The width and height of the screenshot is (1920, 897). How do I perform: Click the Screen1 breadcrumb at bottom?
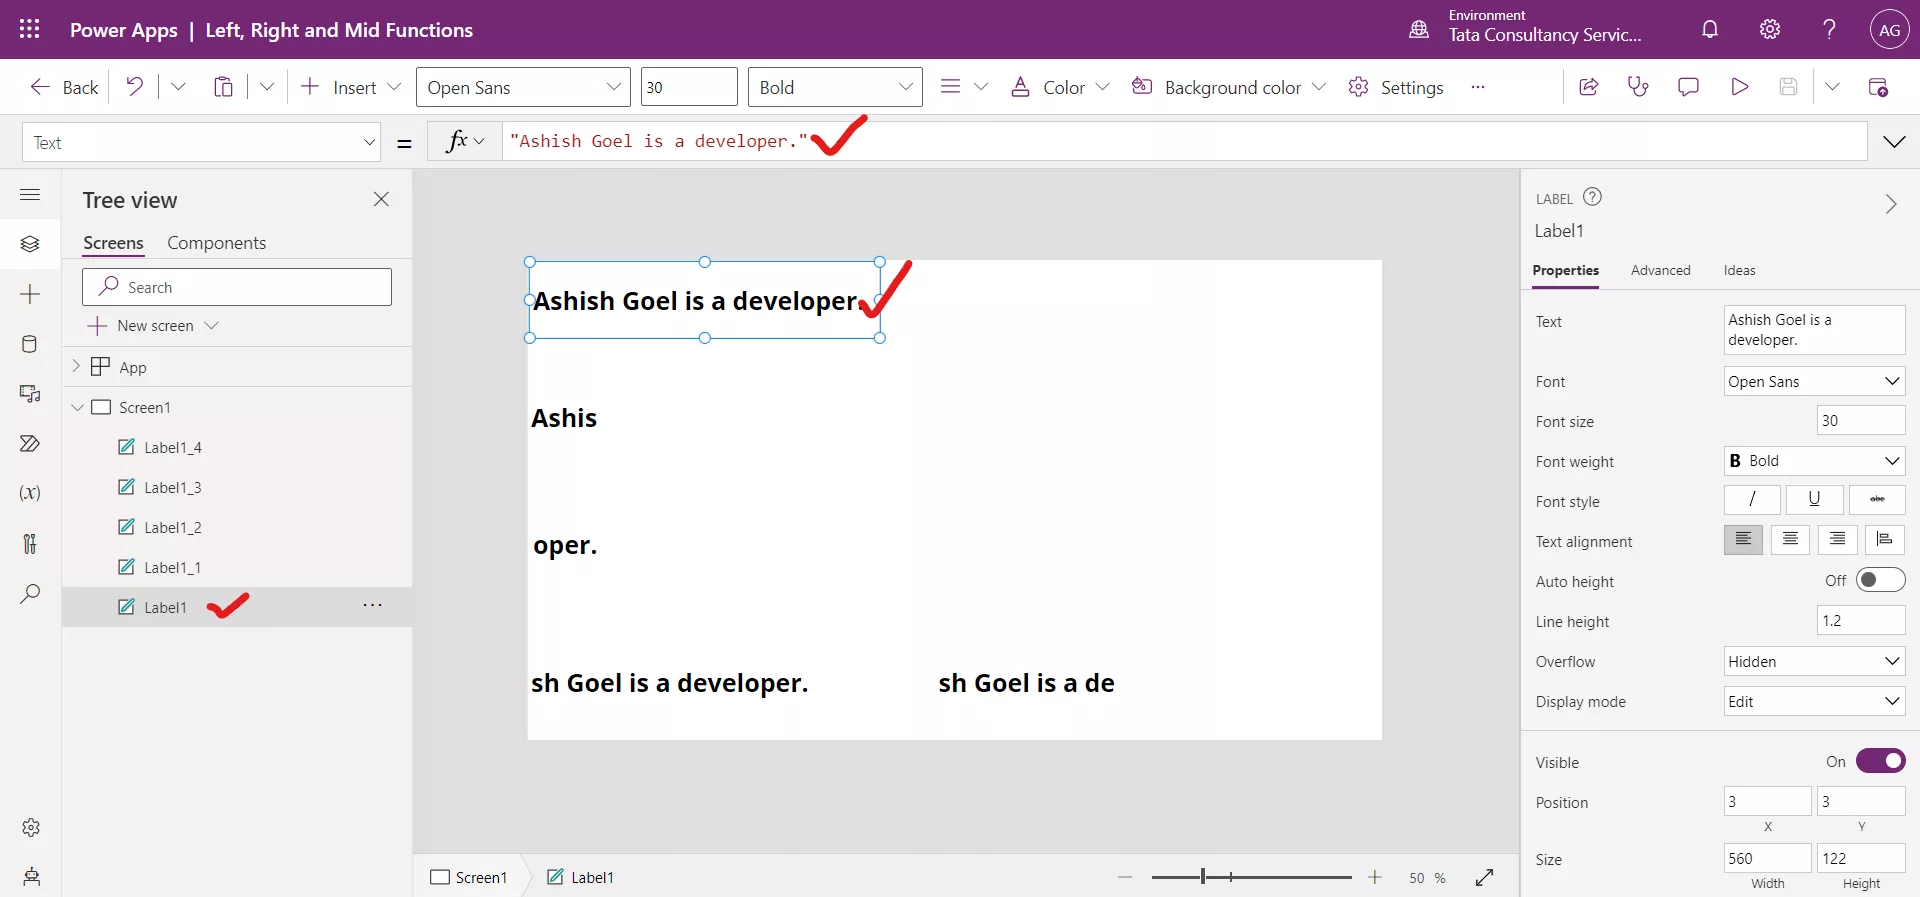[468, 877]
